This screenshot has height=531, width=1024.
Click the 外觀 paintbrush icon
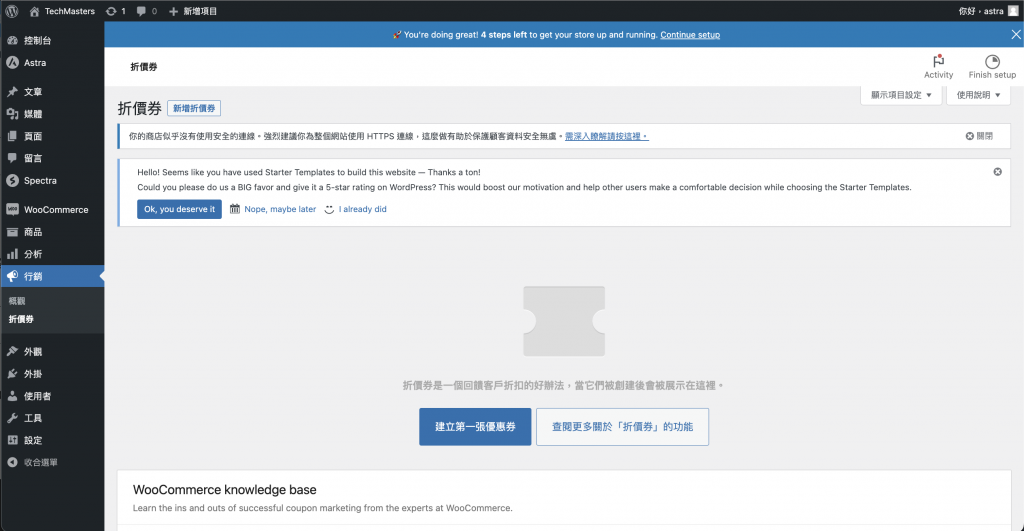(12, 351)
